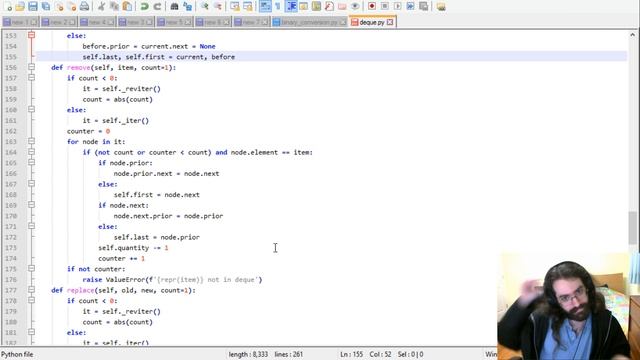Save current recorded macro icon

point(424,7)
